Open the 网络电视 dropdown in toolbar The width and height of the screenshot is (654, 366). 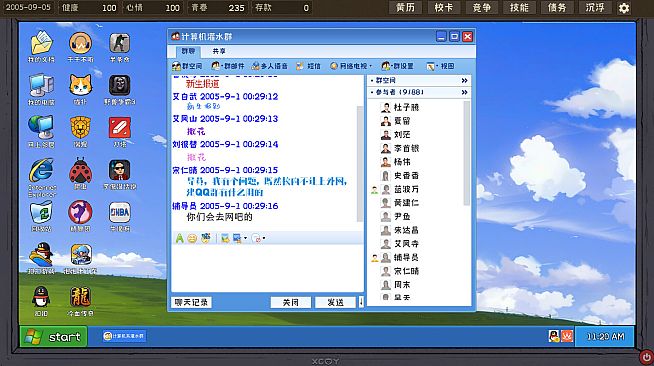pyautogui.click(x=351, y=66)
